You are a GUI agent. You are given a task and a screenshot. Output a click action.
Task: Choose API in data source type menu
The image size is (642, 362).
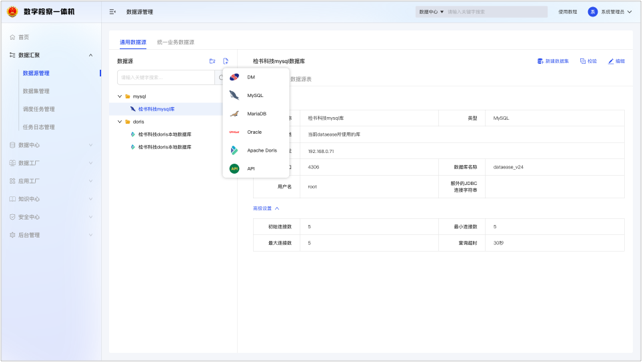[x=256, y=169]
